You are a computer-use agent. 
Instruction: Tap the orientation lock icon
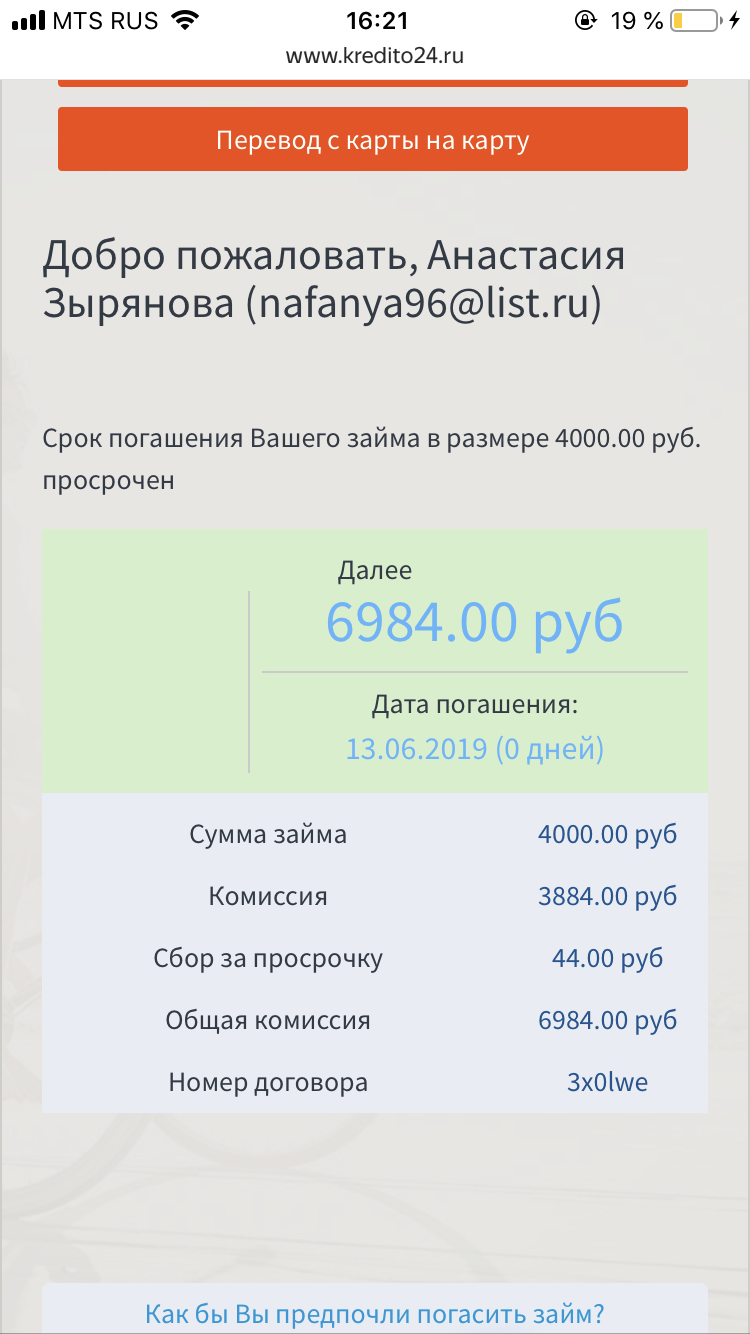click(585, 20)
